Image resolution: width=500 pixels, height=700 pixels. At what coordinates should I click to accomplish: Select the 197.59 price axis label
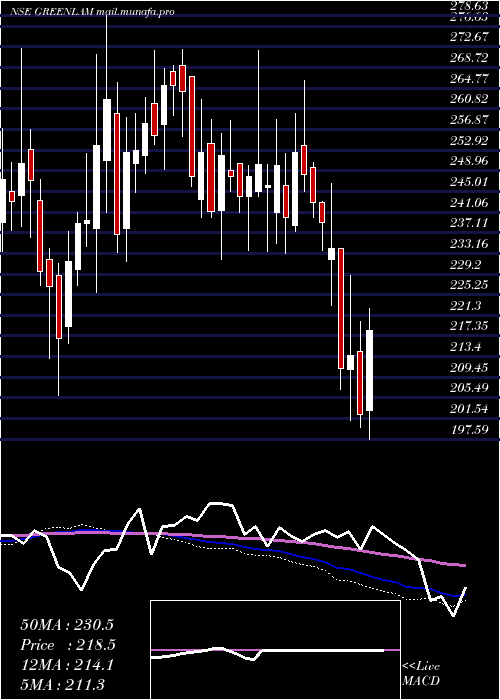[470, 429]
